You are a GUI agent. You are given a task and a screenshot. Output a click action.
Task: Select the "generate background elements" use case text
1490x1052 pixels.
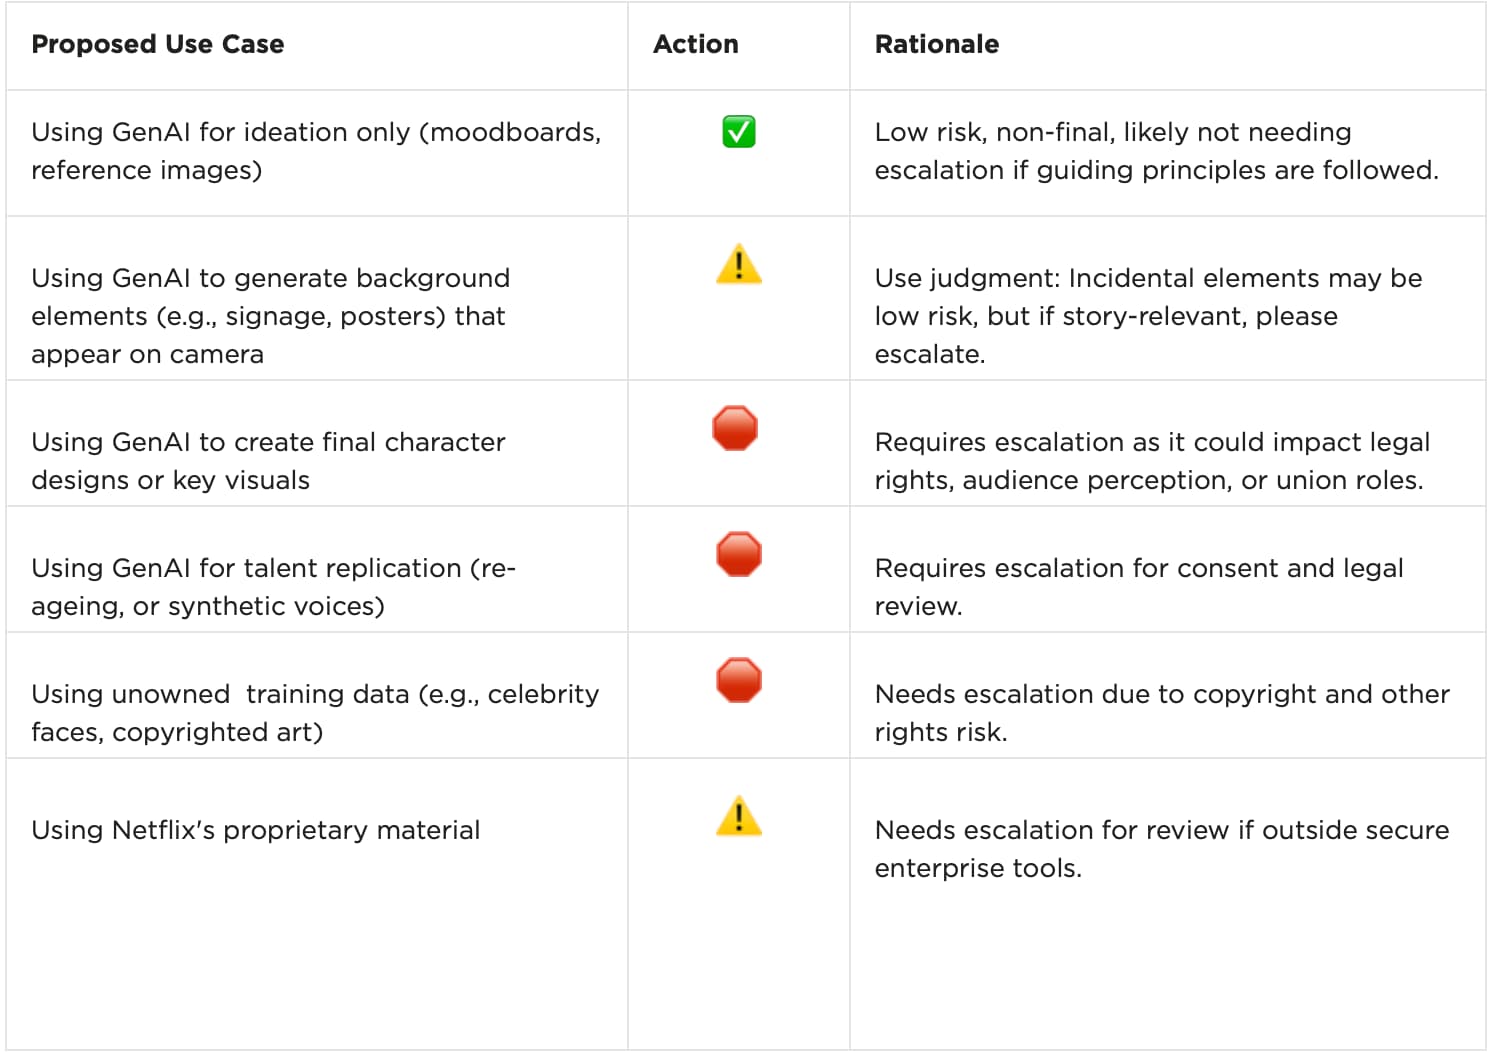click(x=270, y=316)
